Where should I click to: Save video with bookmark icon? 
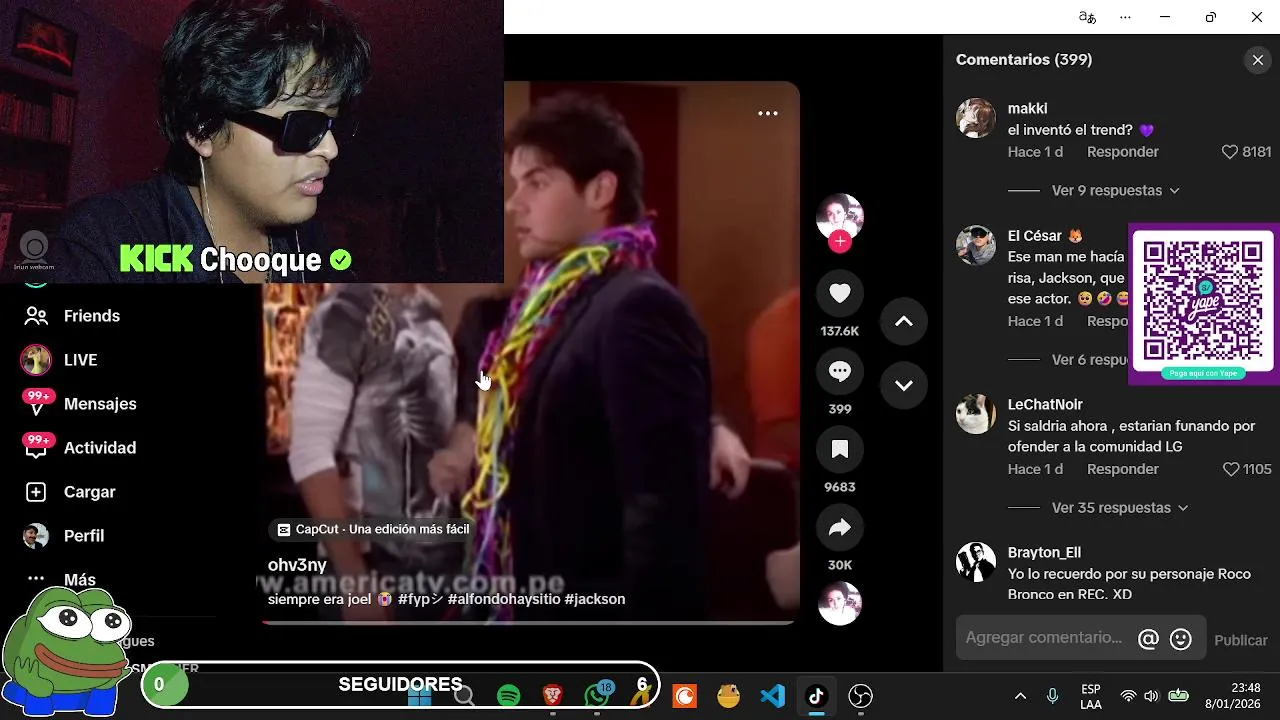pyautogui.click(x=840, y=449)
